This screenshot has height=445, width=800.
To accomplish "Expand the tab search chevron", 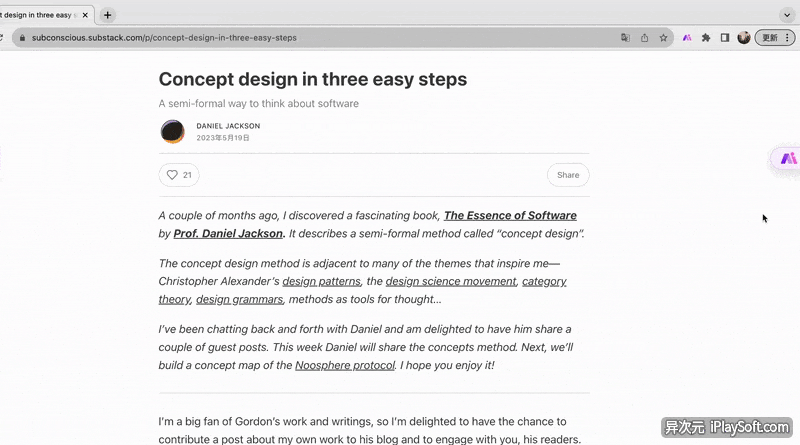I will [x=787, y=15].
